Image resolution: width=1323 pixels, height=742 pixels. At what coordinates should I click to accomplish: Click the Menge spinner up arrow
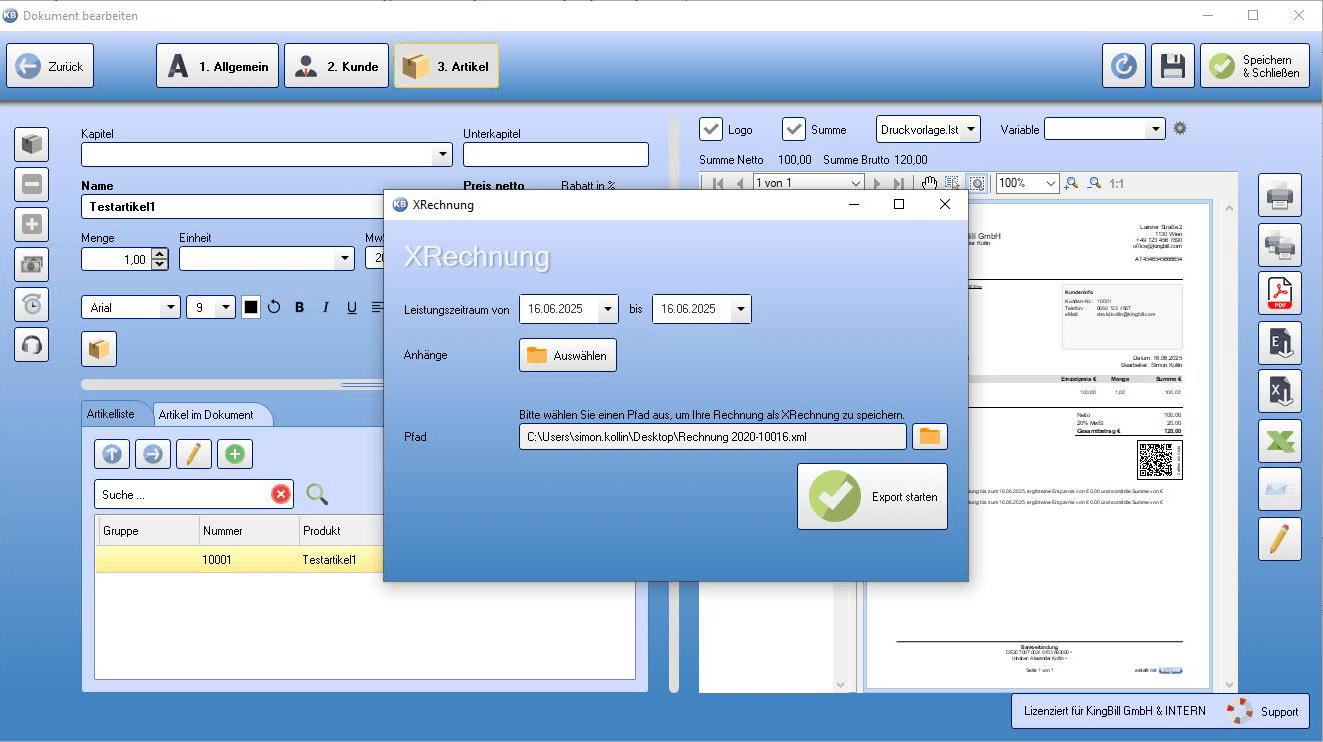(159, 253)
